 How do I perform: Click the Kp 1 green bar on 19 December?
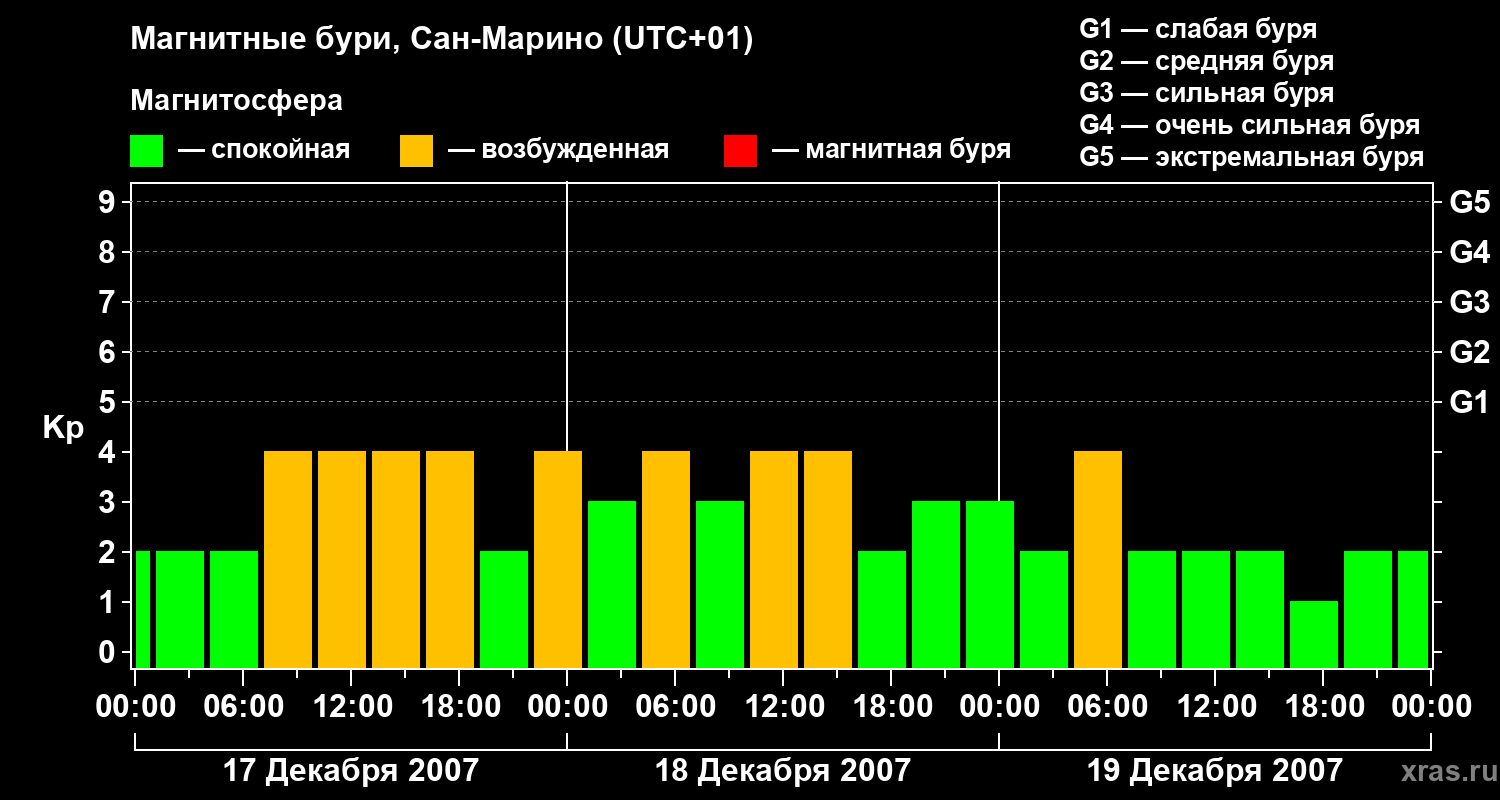(1314, 634)
